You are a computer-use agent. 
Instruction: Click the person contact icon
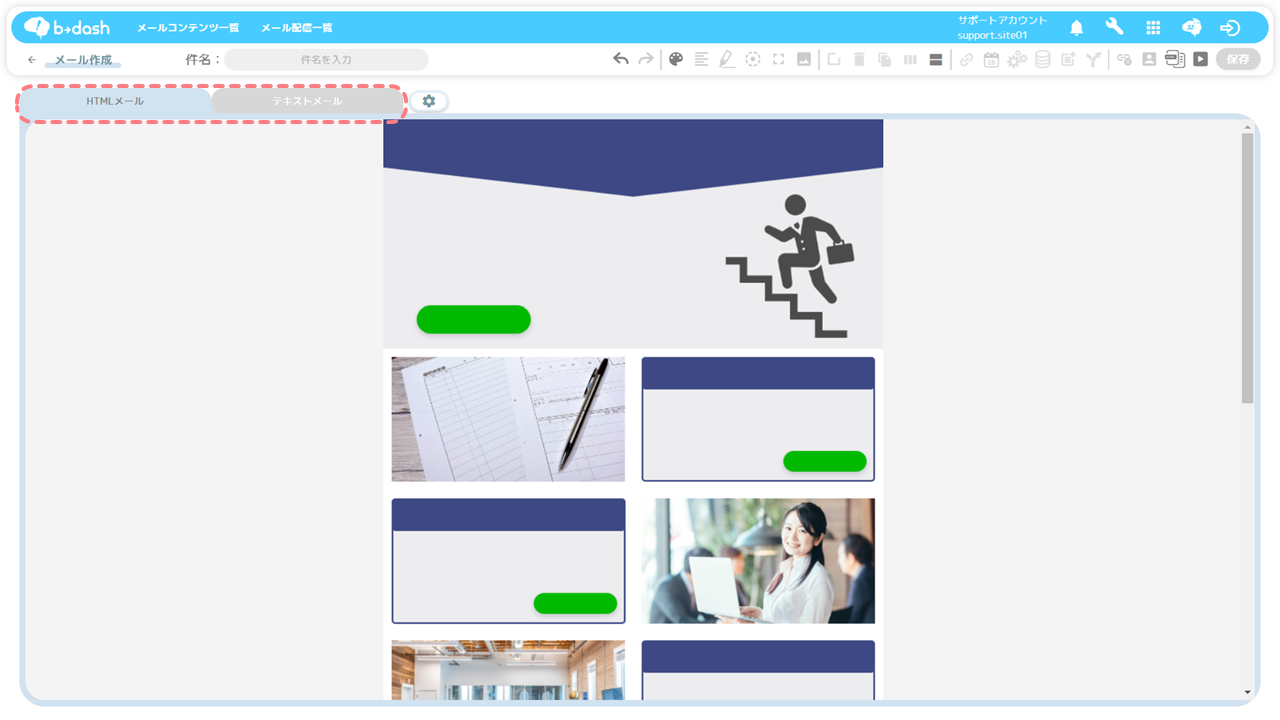pyautogui.click(x=1149, y=59)
